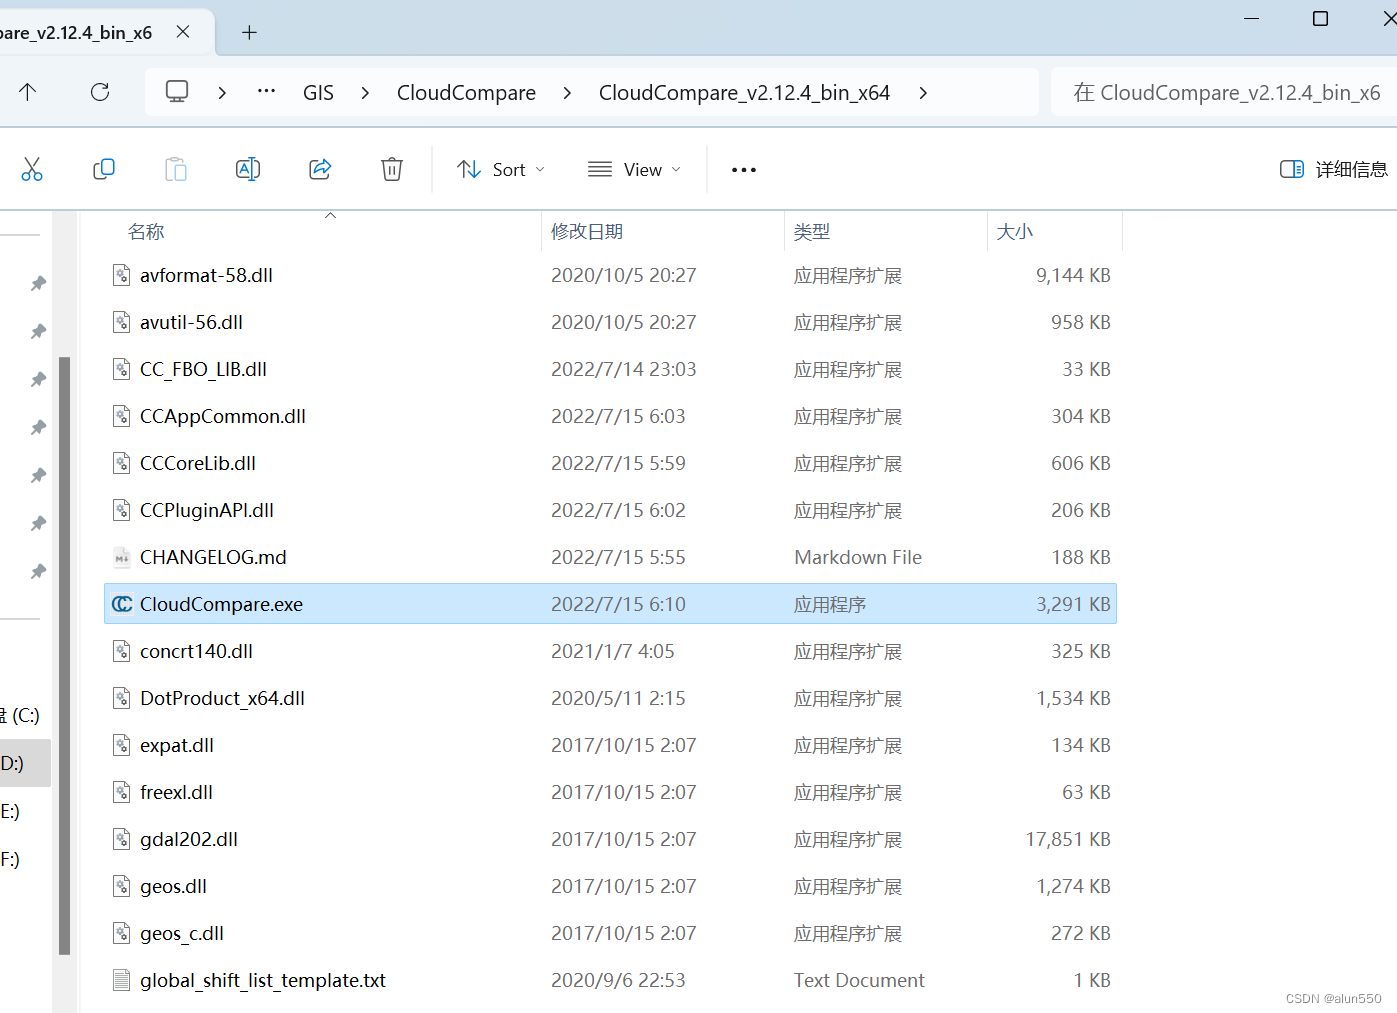The height and width of the screenshot is (1013, 1397).
Task: Click the Share icon
Action: [x=320, y=169]
